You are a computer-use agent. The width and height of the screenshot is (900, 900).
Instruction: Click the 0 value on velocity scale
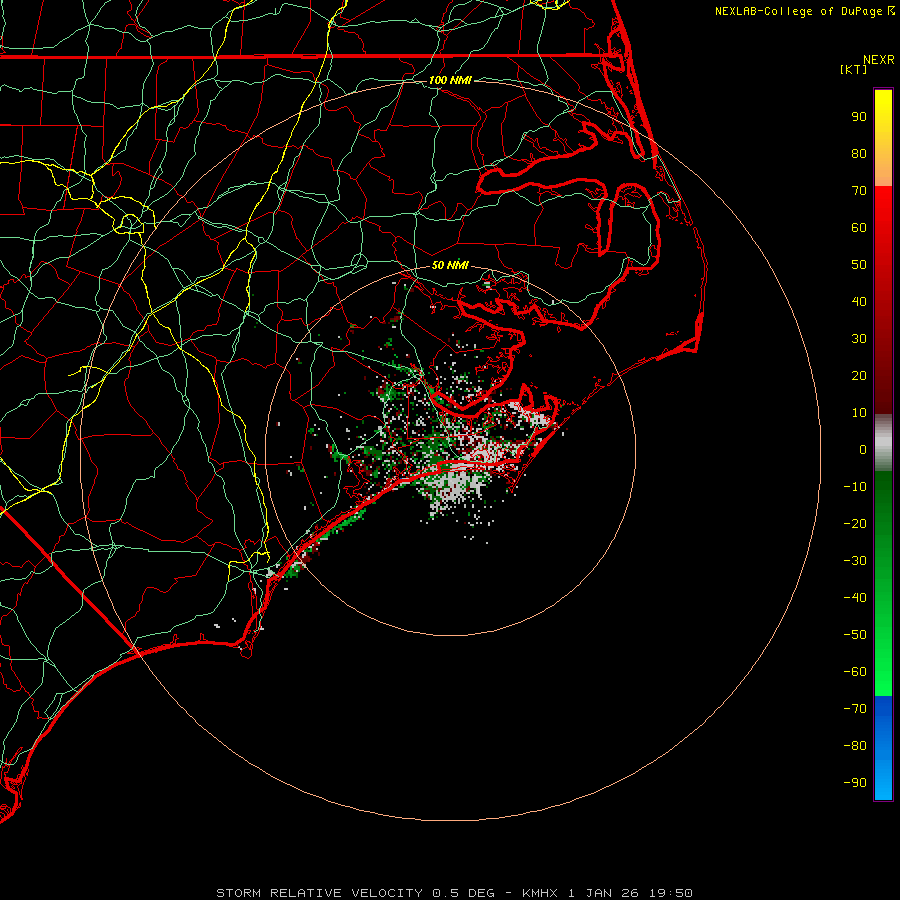coord(863,450)
